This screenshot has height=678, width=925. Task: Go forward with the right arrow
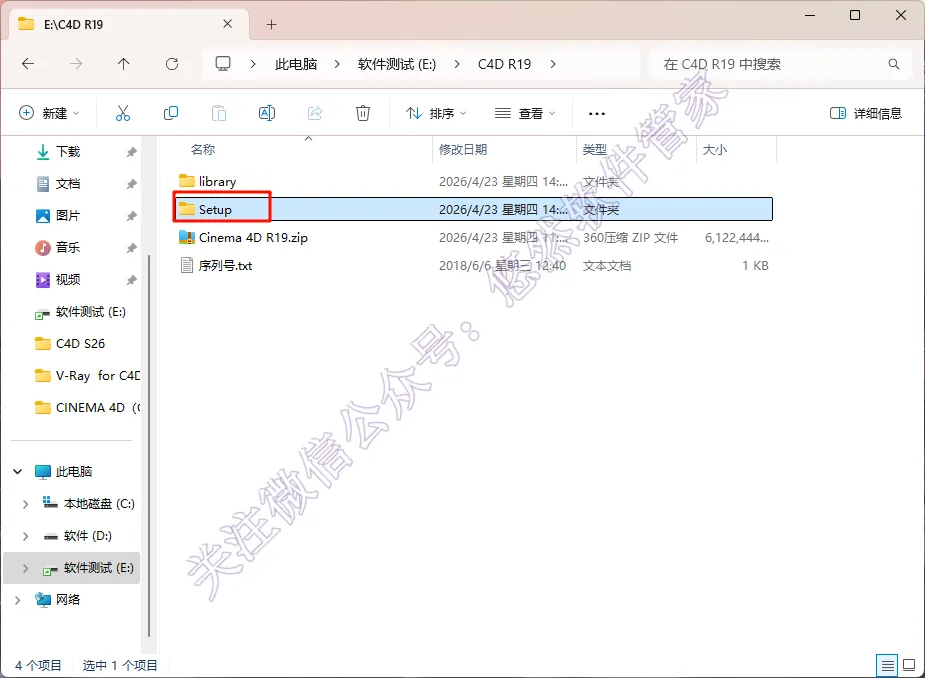[76, 64]
